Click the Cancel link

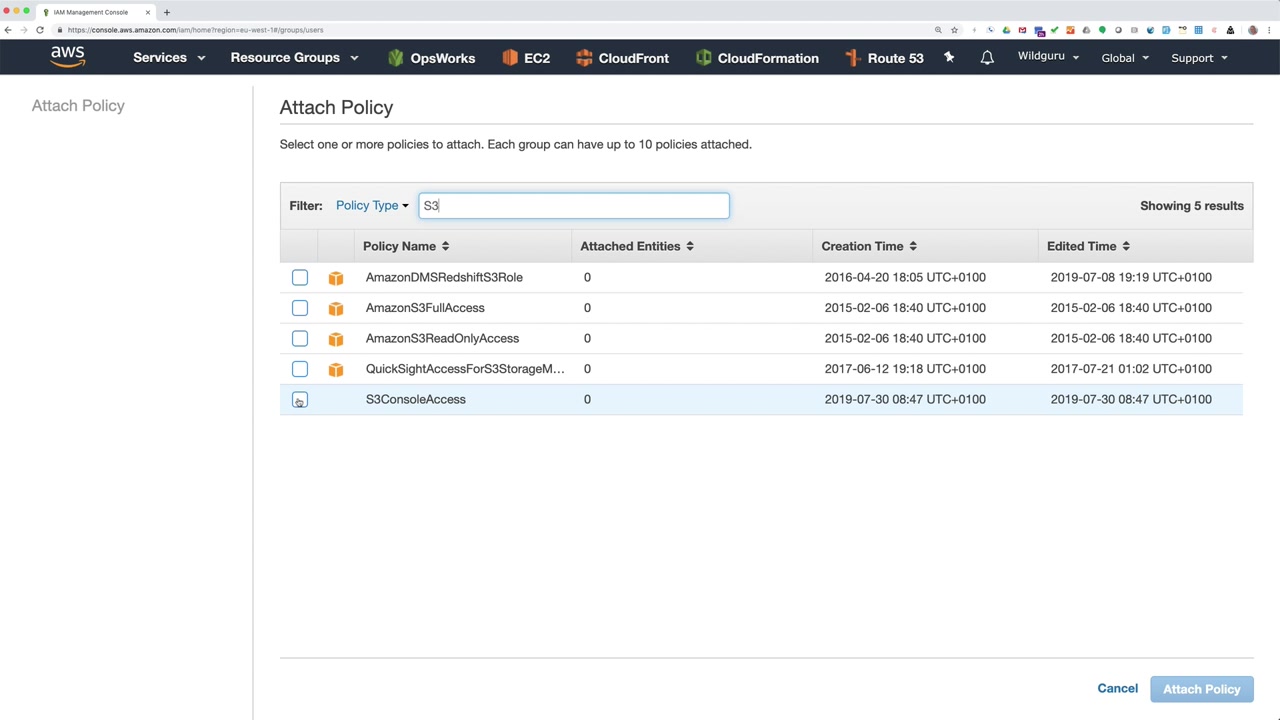1117,688
